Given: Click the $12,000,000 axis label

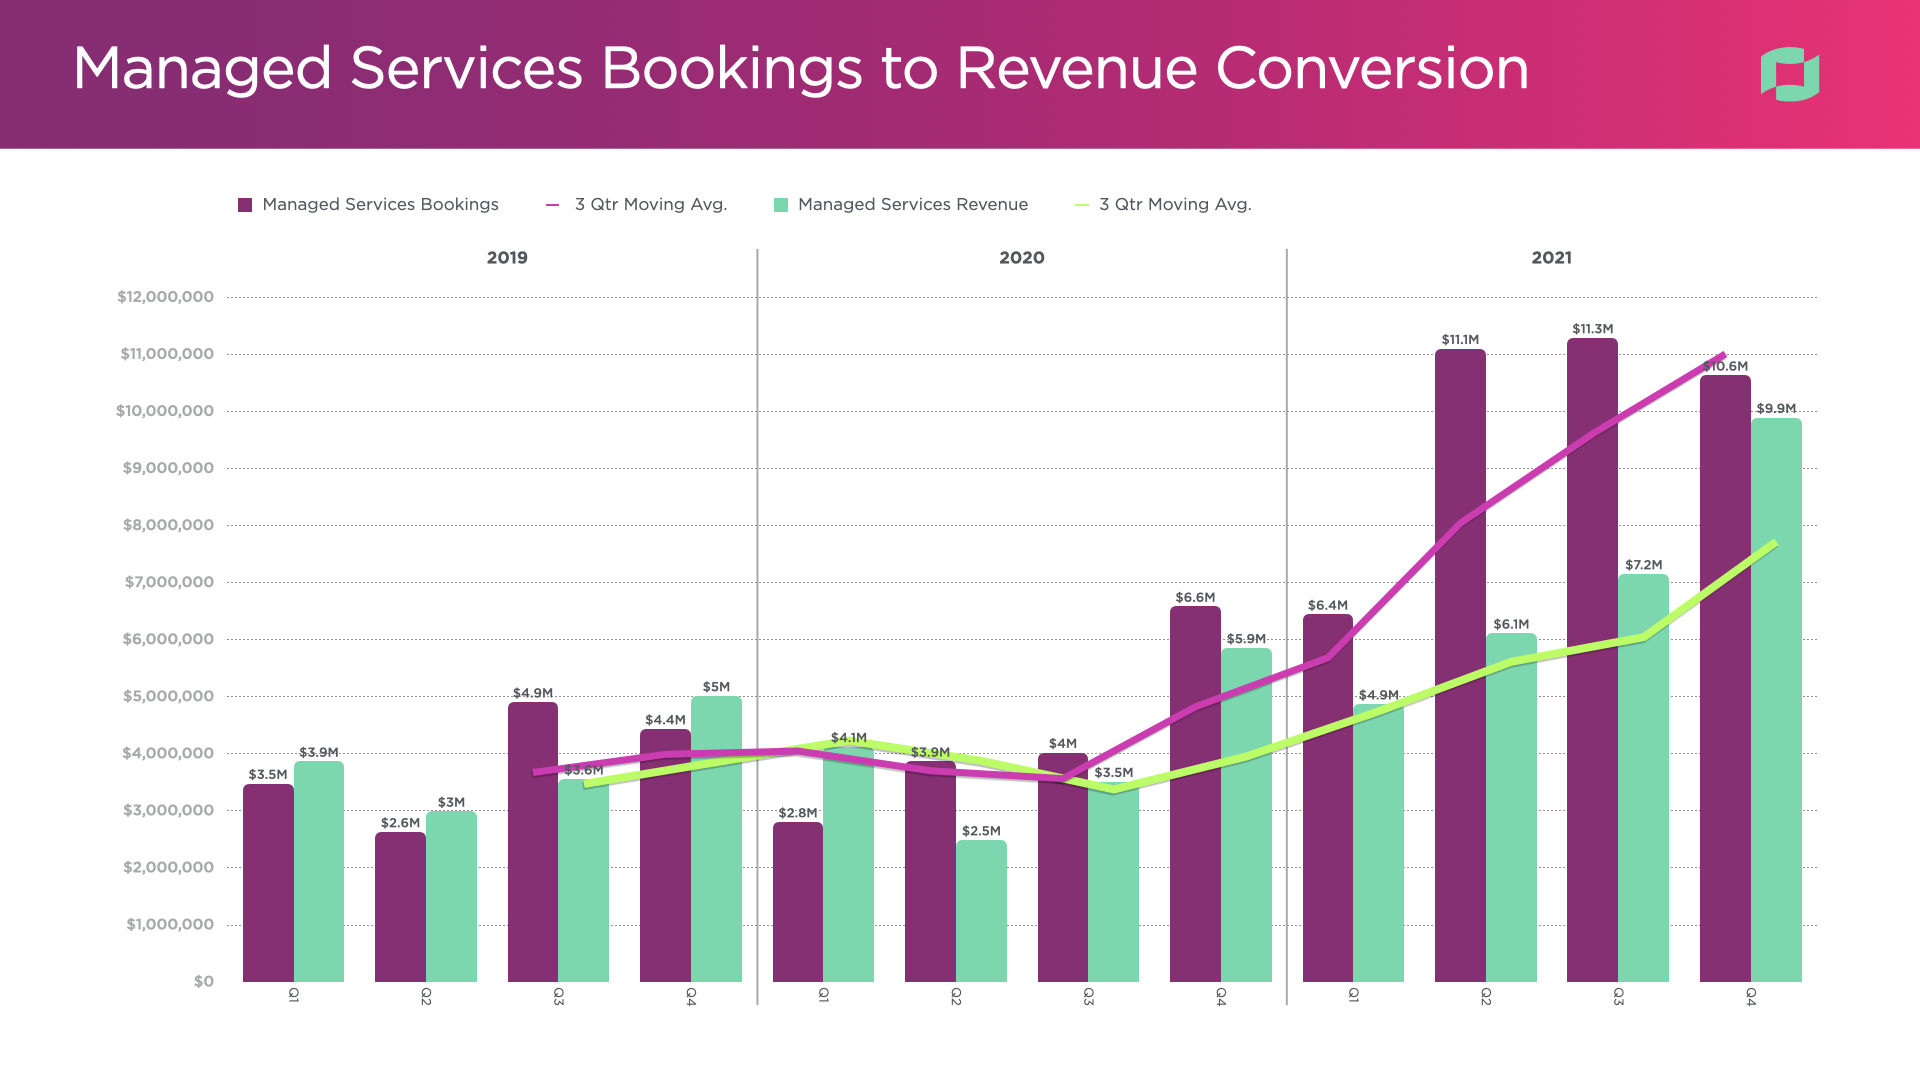Looking at the screenshot, I should 165,297.
